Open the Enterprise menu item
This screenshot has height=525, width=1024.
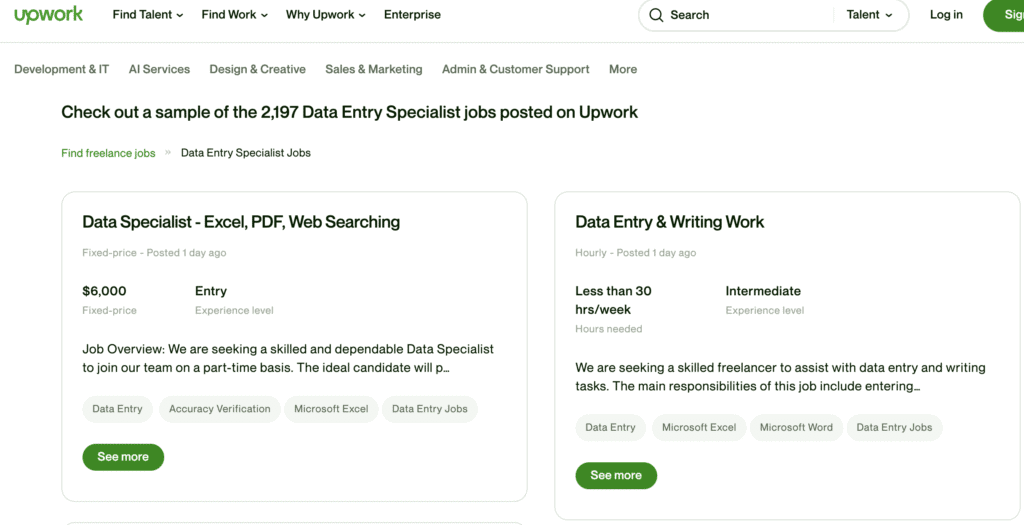click(412, 15)
